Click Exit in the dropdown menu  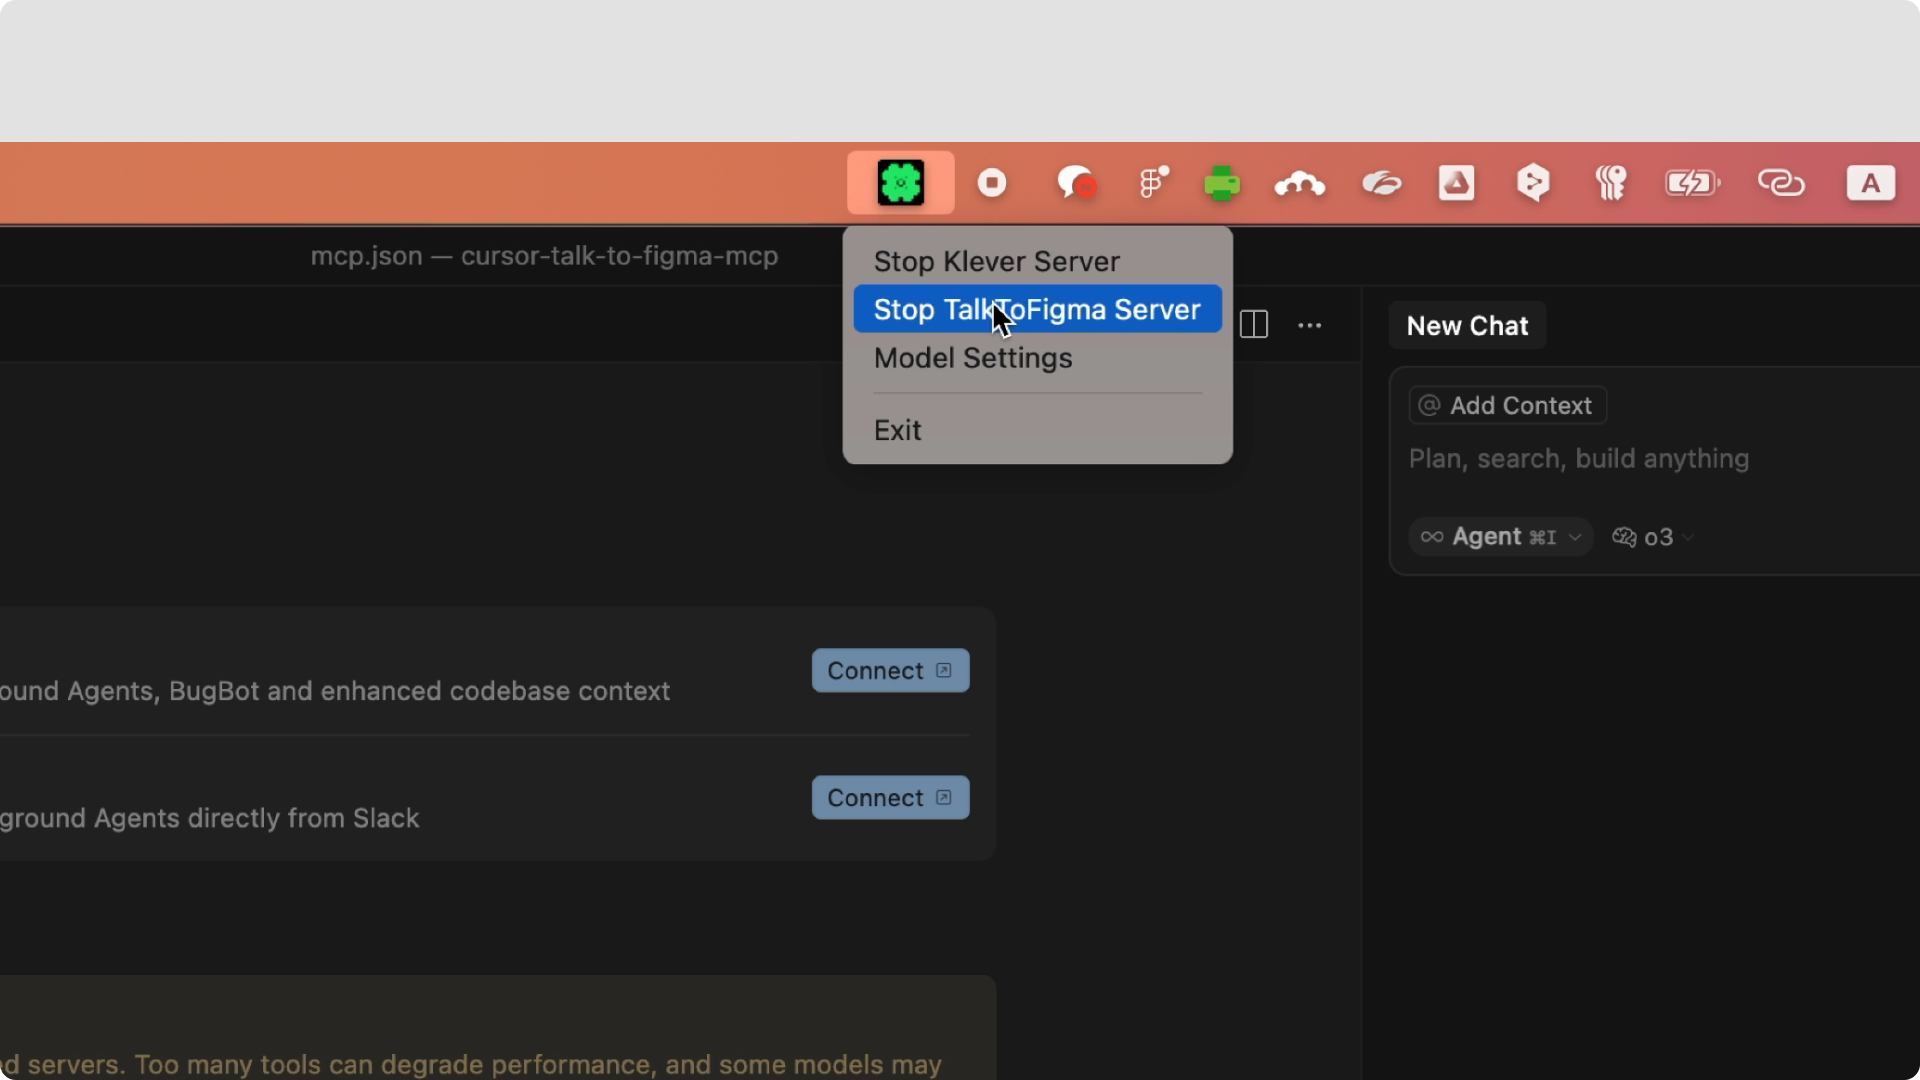pyautogui.click(x=897, y=430)
